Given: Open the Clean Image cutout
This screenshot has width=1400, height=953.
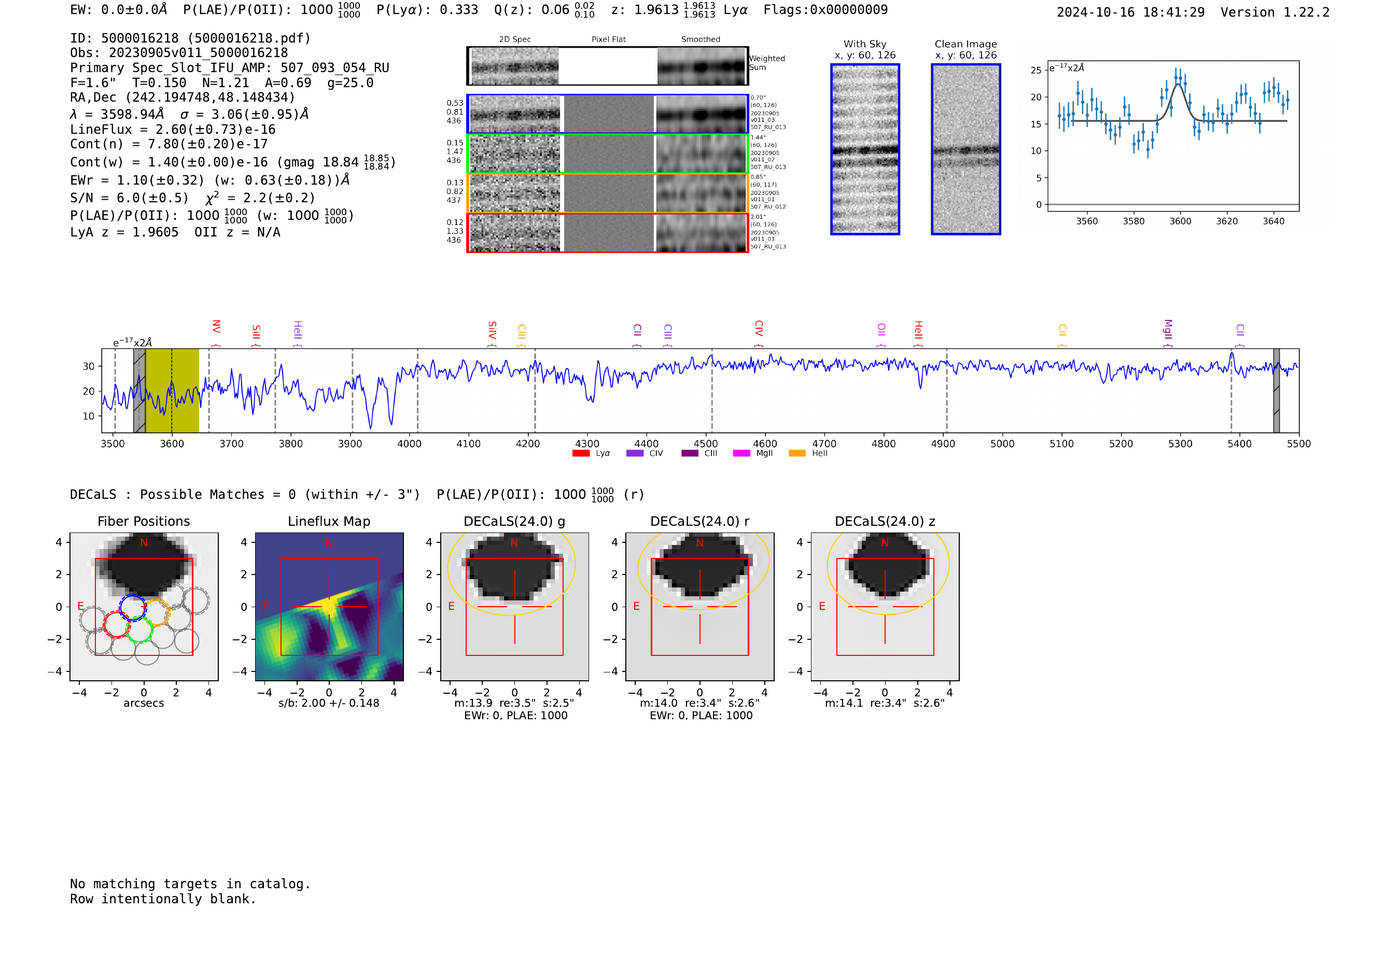Looking at the screenshot, I should point(965,149).
